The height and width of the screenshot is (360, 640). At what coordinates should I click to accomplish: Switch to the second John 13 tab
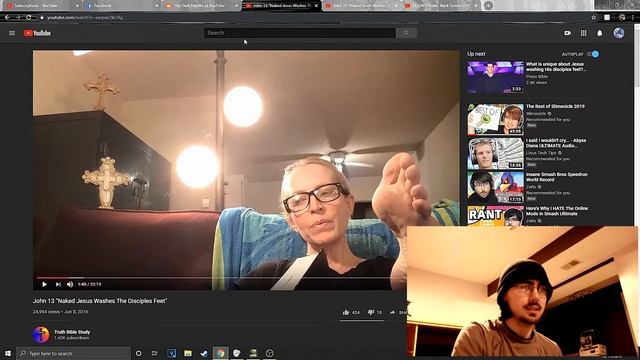point(361,6)
